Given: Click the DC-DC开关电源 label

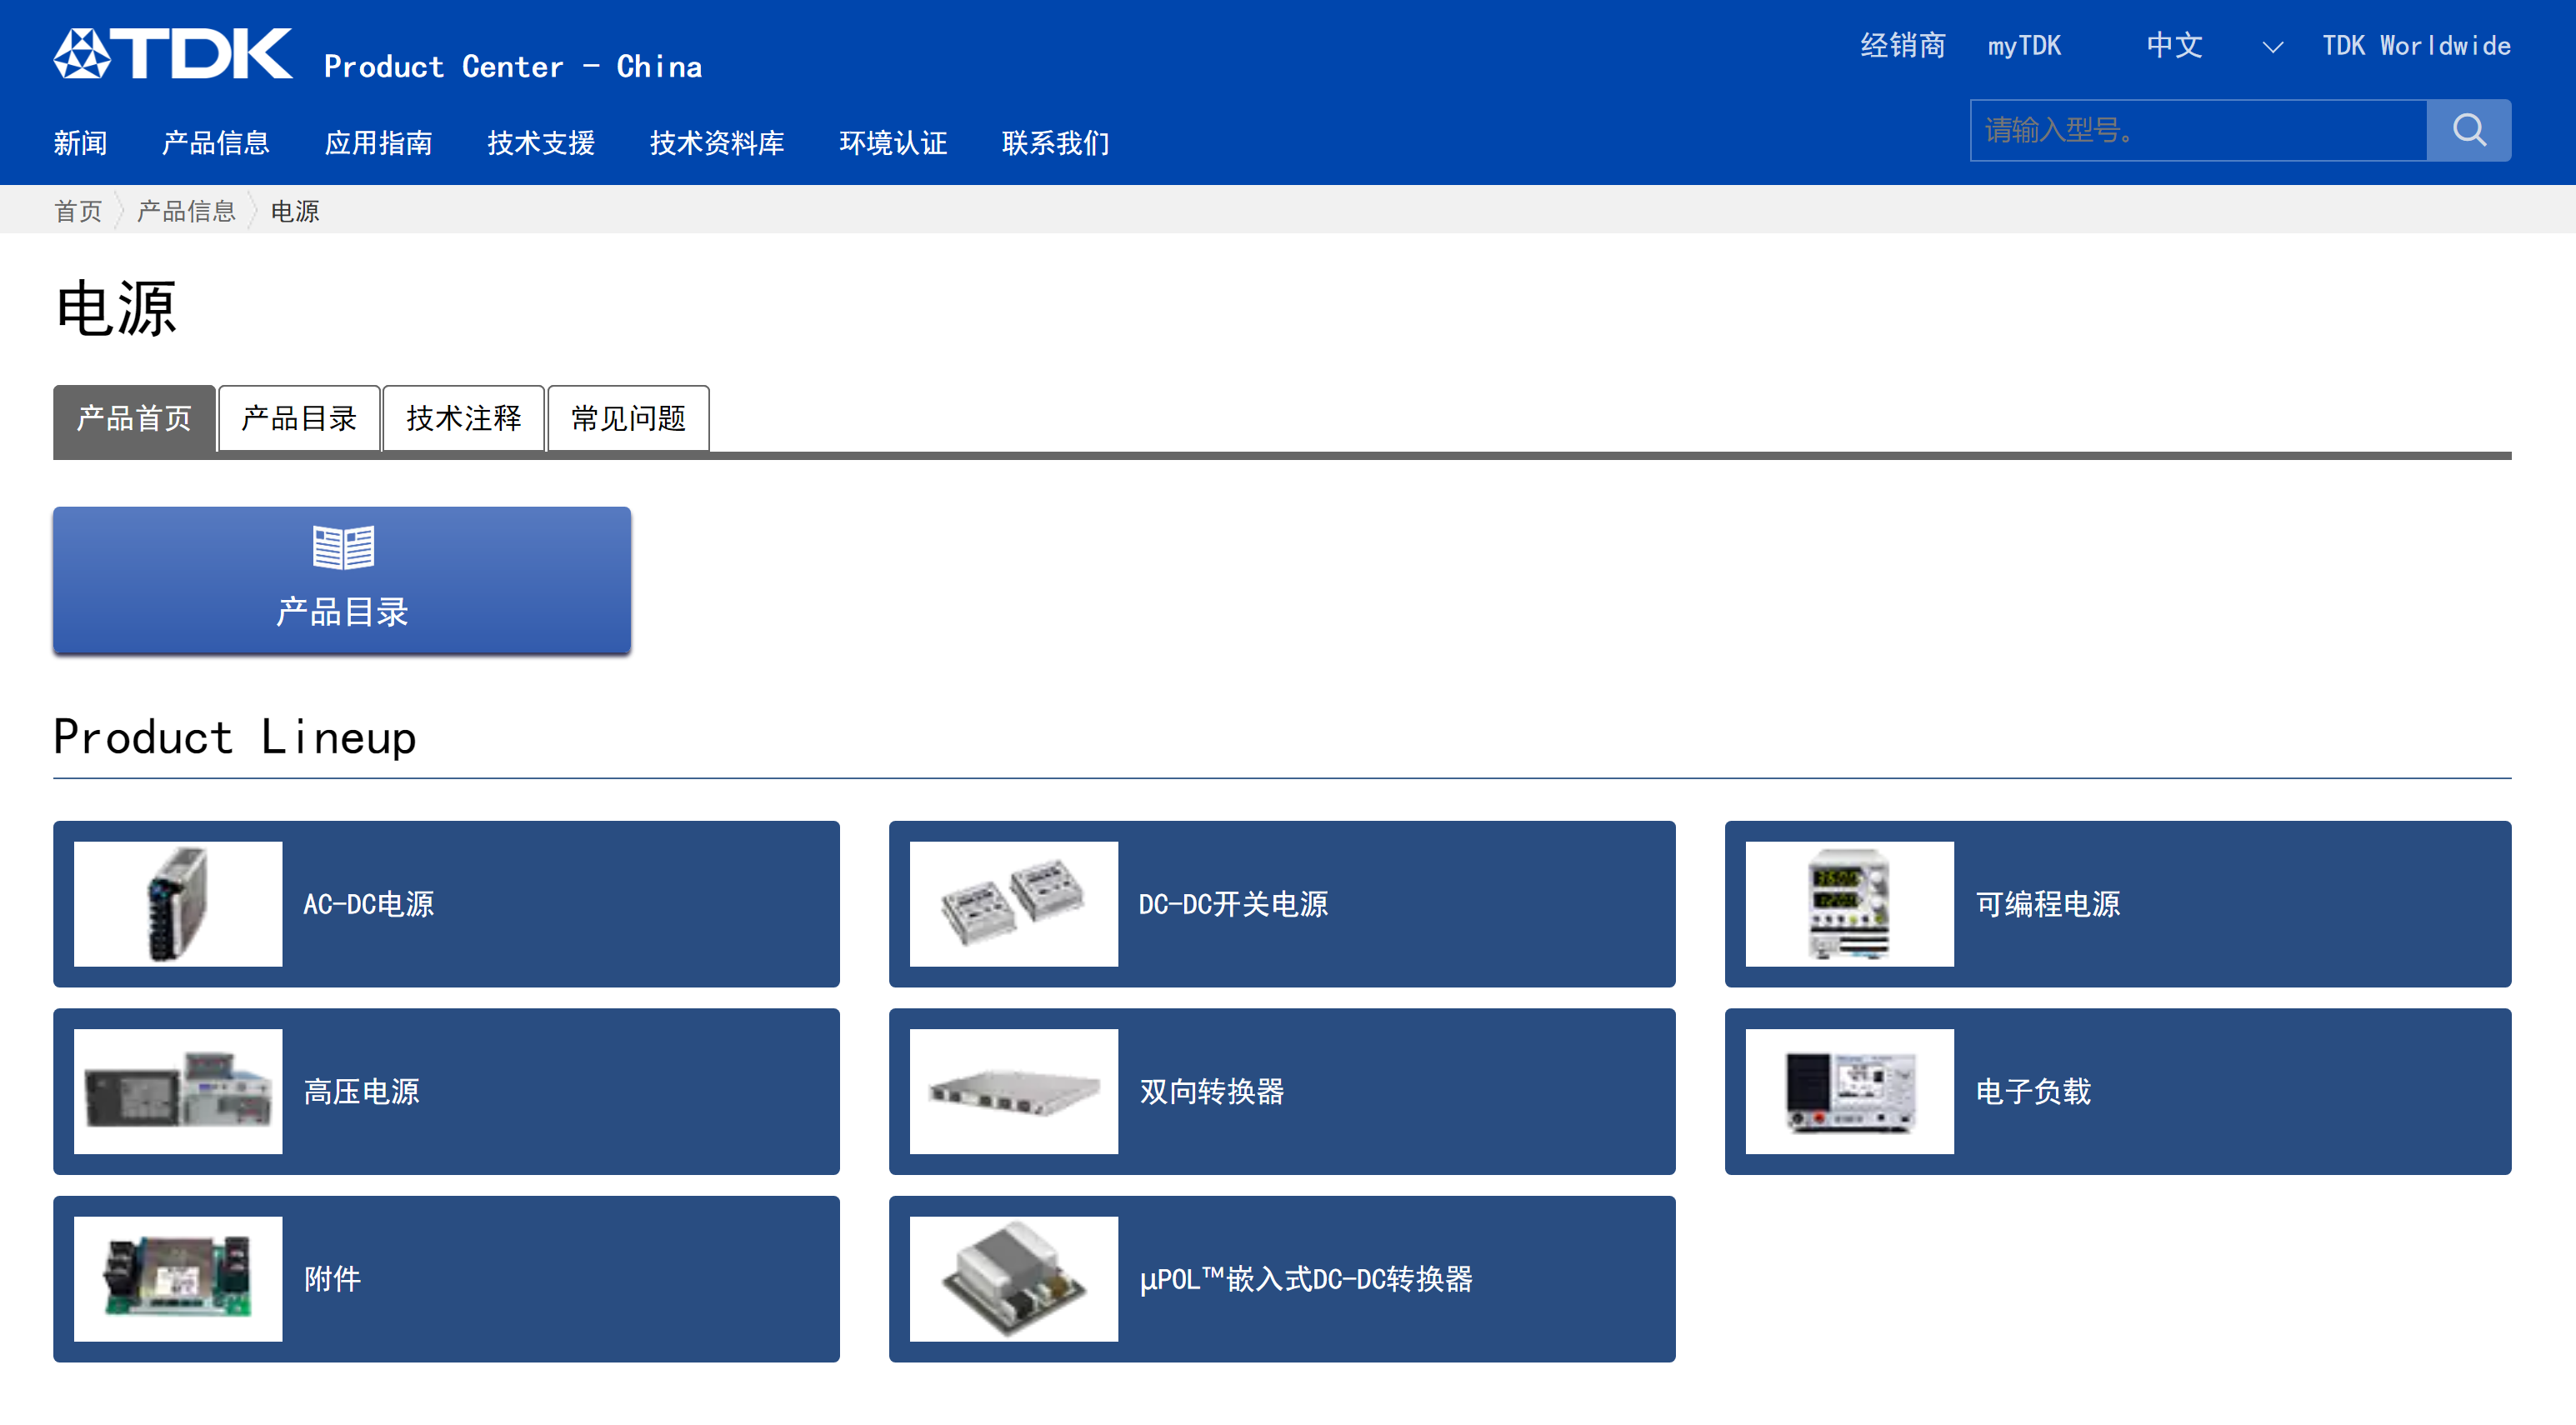Looking at the screenshot, I should (1233, 904).
